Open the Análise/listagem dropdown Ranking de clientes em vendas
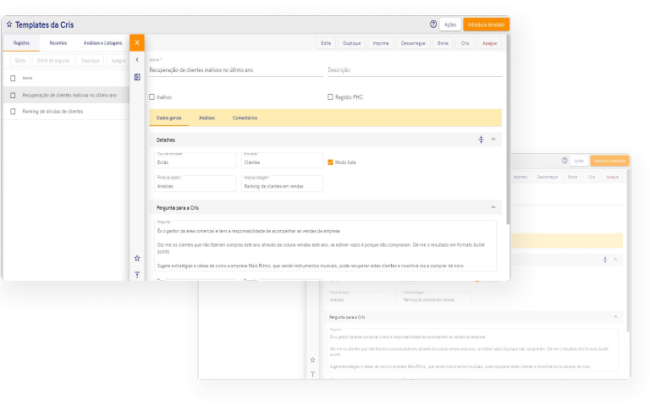 (x=282, y=184)
